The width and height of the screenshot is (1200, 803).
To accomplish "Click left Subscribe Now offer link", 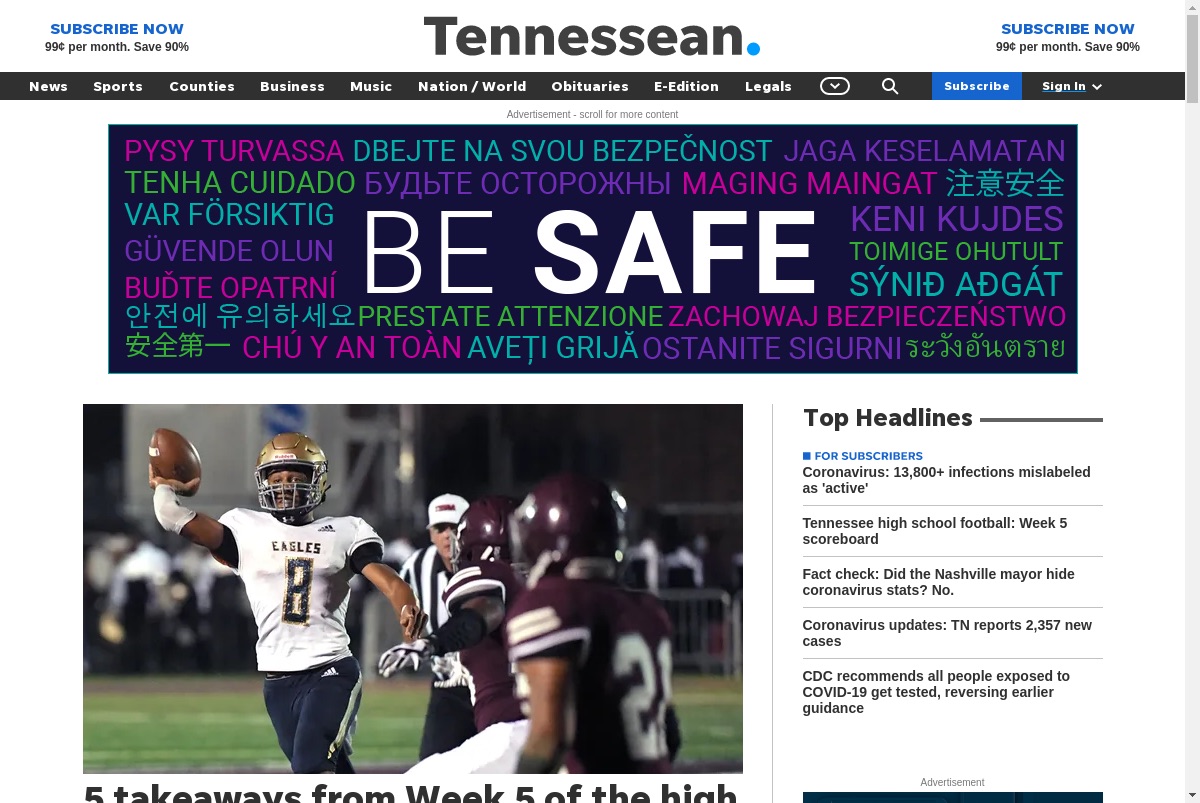I will [117, 37].
